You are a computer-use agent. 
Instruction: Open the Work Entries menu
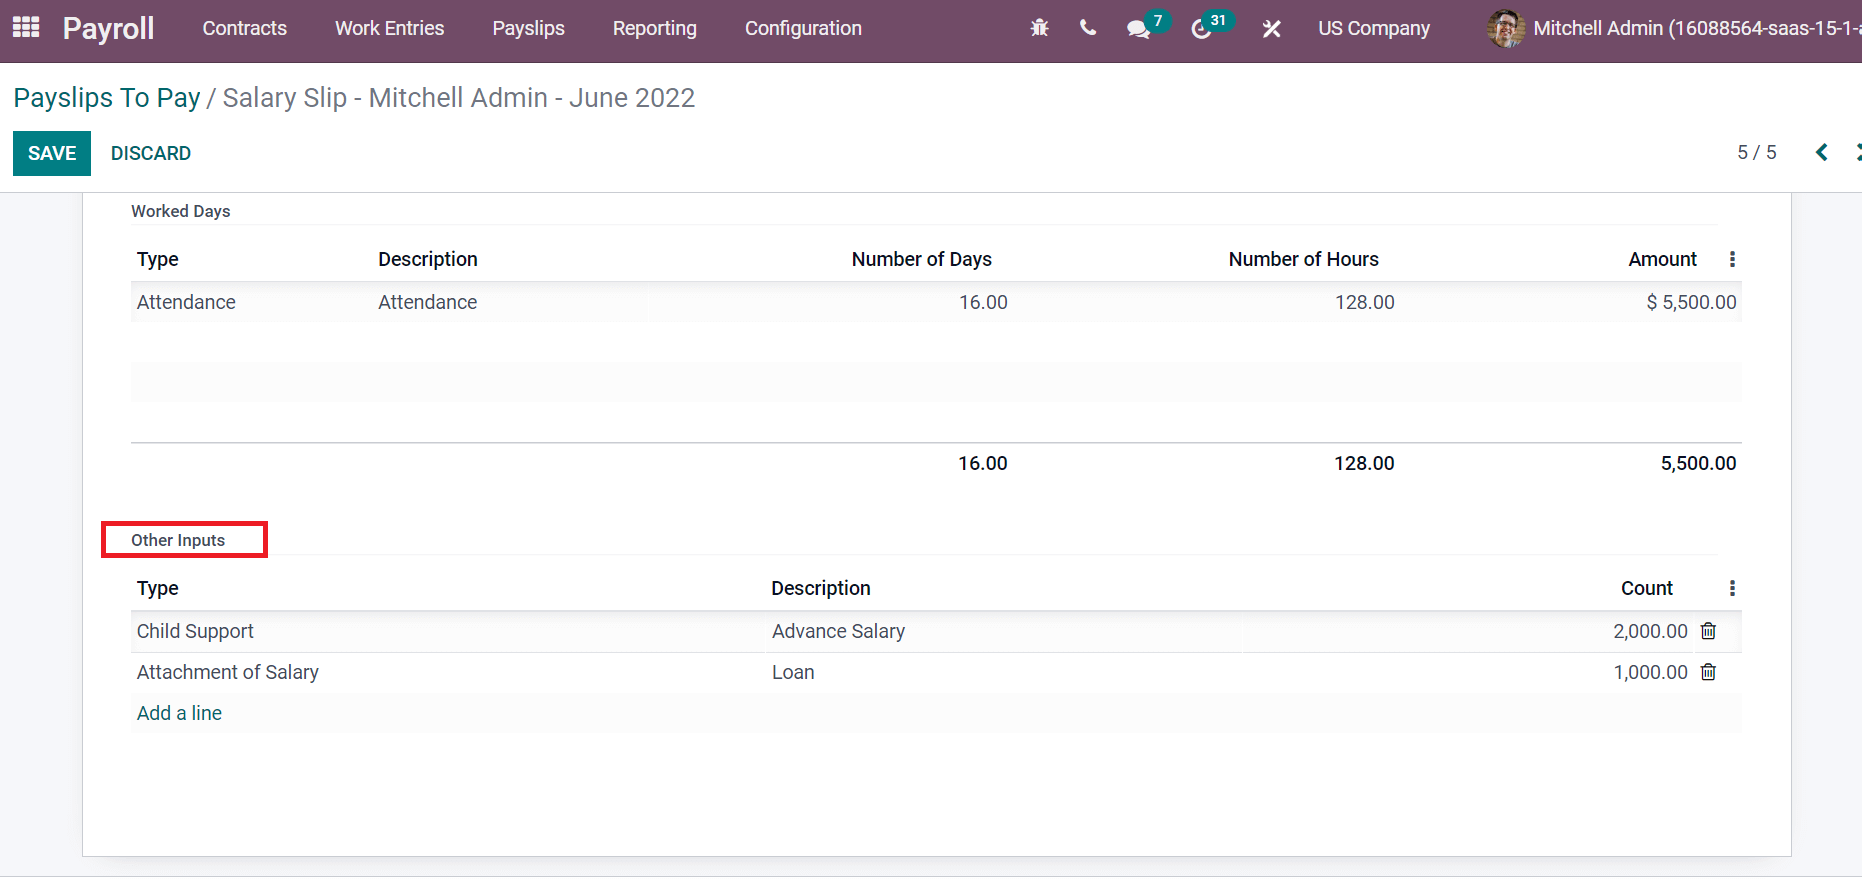(x=389, y=28)
